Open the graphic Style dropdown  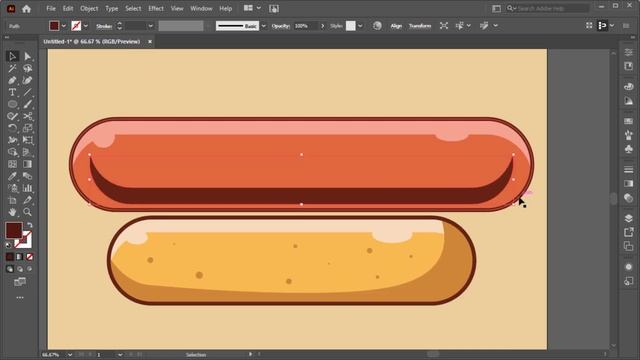click(360, 26)
